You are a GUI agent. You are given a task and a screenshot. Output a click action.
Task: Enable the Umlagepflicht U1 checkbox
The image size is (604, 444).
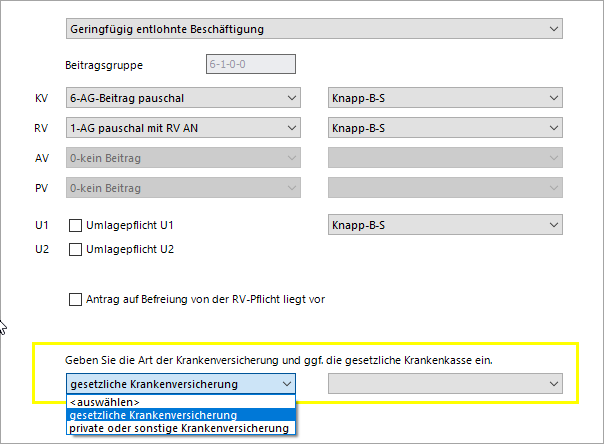tap(75, 225)
